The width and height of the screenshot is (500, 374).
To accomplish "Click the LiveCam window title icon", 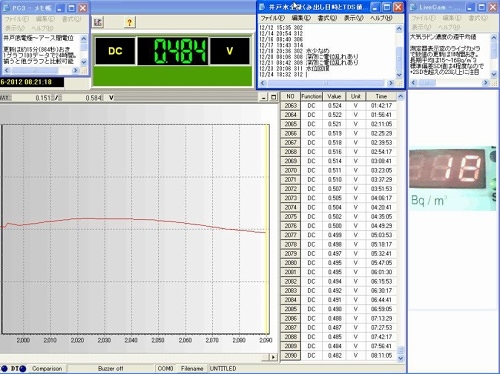I will [414, 7].
